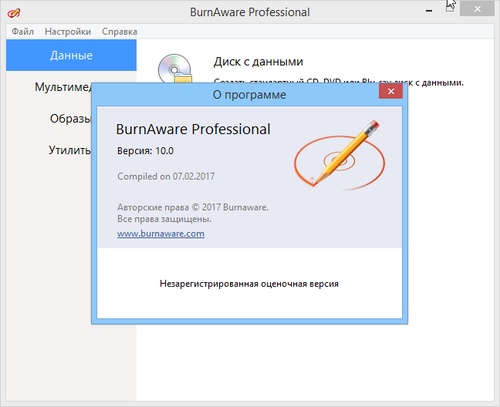Switch to the Мультимедиа category
The image size is (500, 407).
coord(63,87)
